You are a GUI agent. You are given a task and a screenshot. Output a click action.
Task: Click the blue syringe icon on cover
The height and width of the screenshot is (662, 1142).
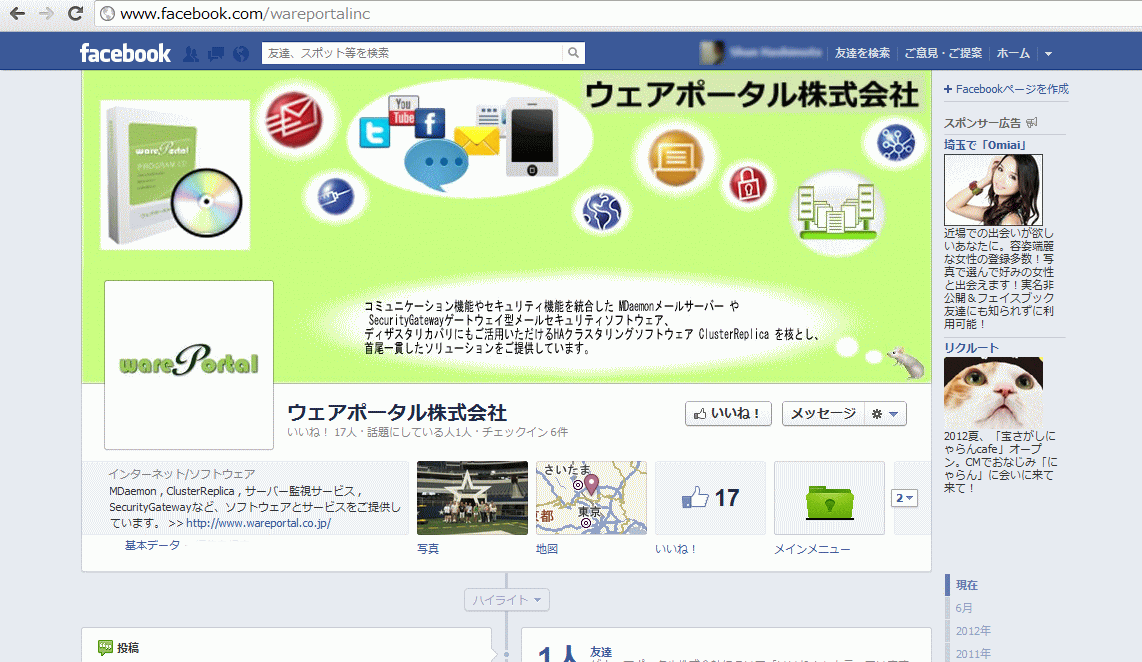pyautogui.click(x=336, y=197)
